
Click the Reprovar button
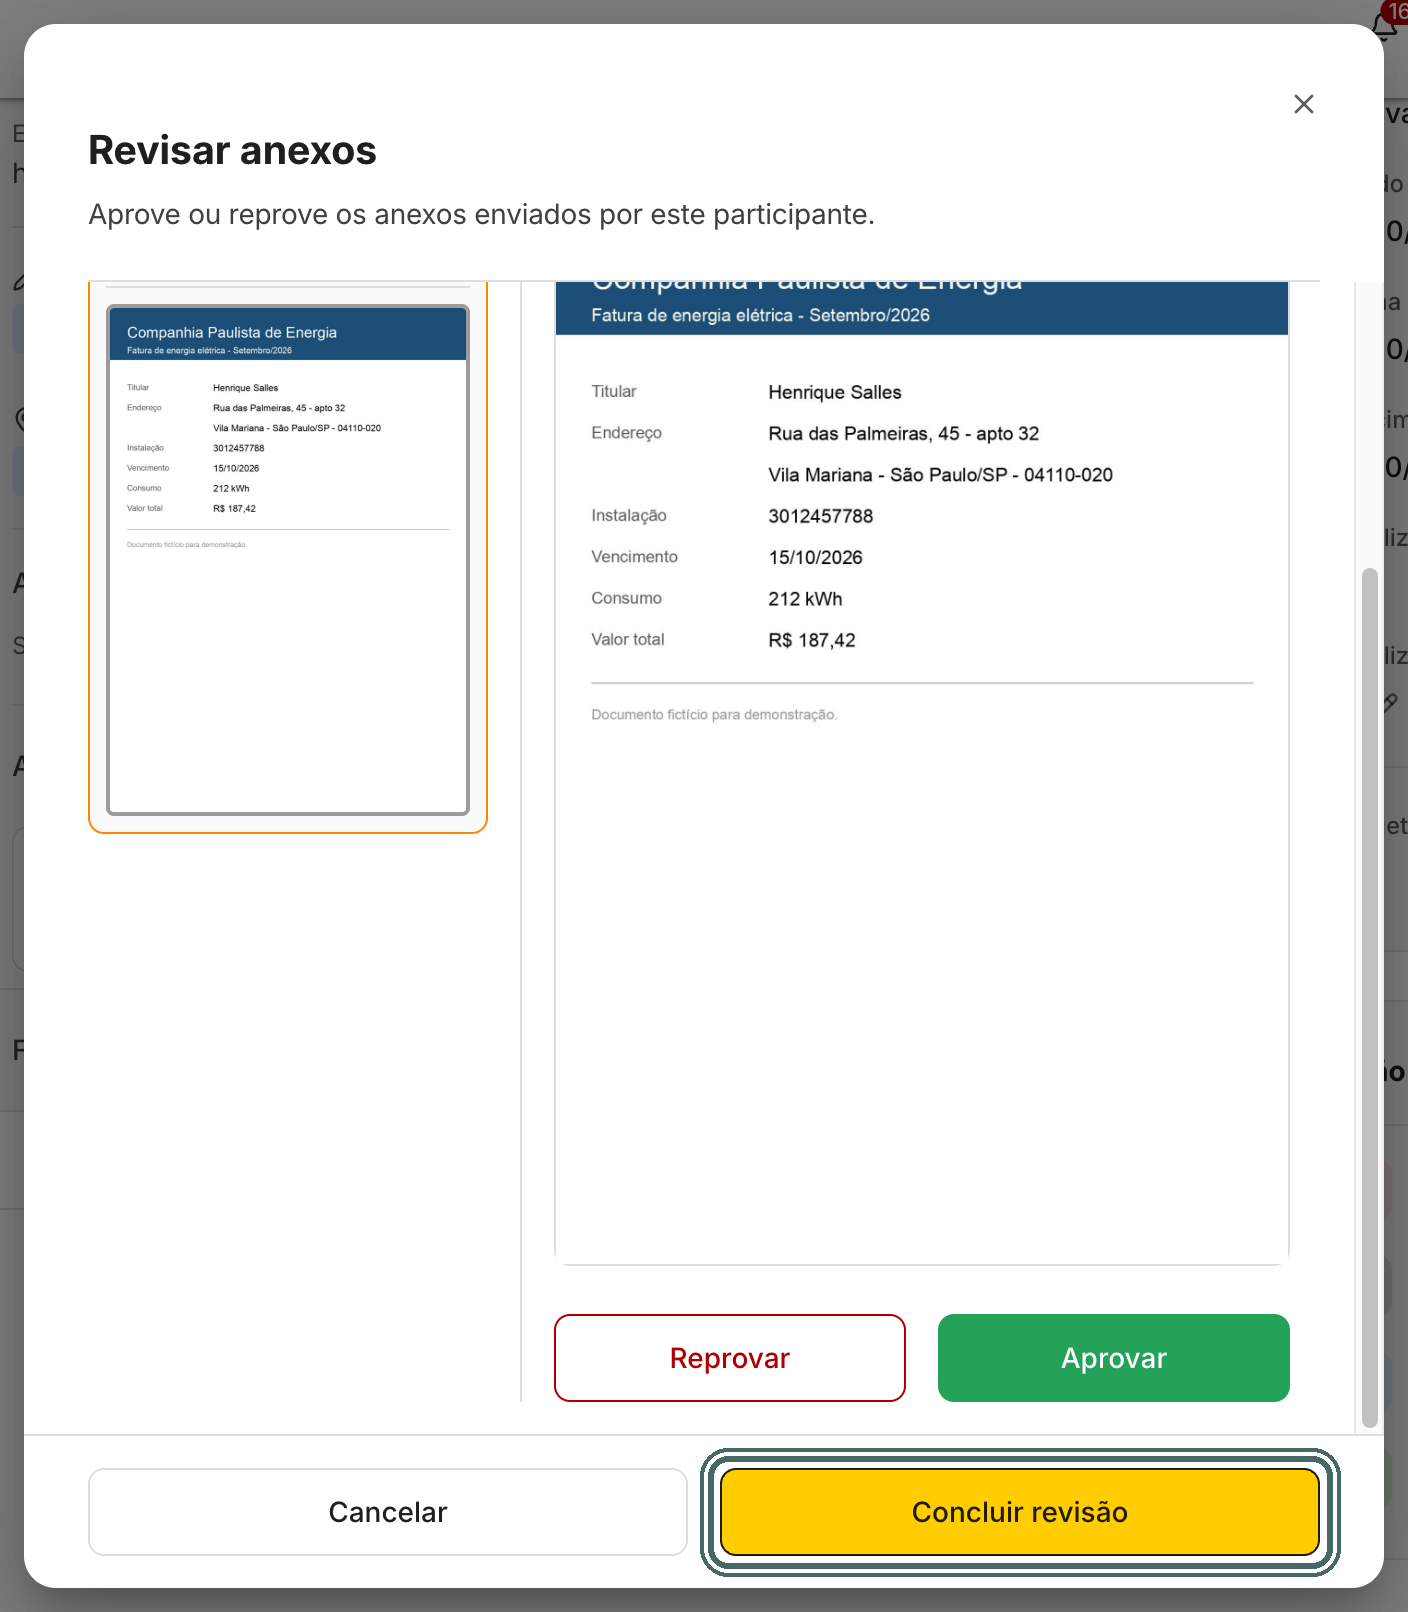tap(730, 1358)
